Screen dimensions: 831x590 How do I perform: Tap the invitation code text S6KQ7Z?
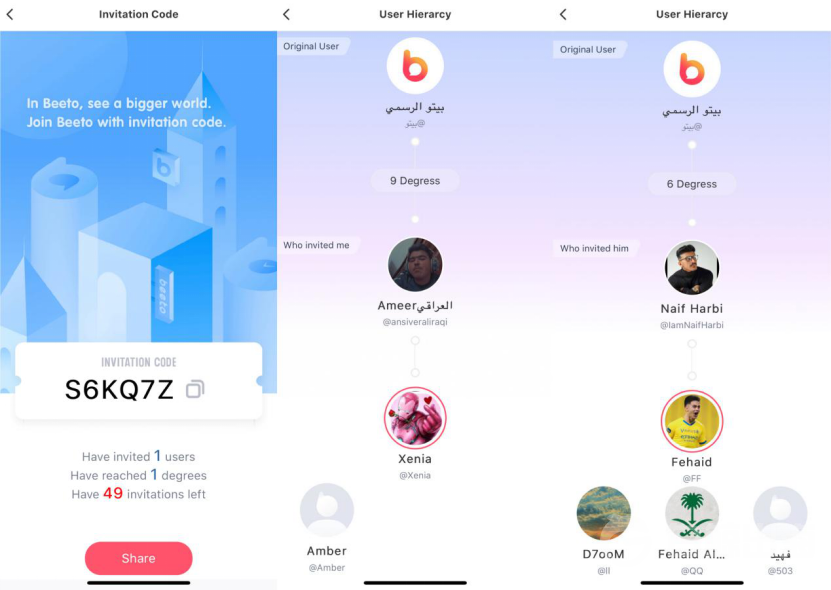[119, 390]
